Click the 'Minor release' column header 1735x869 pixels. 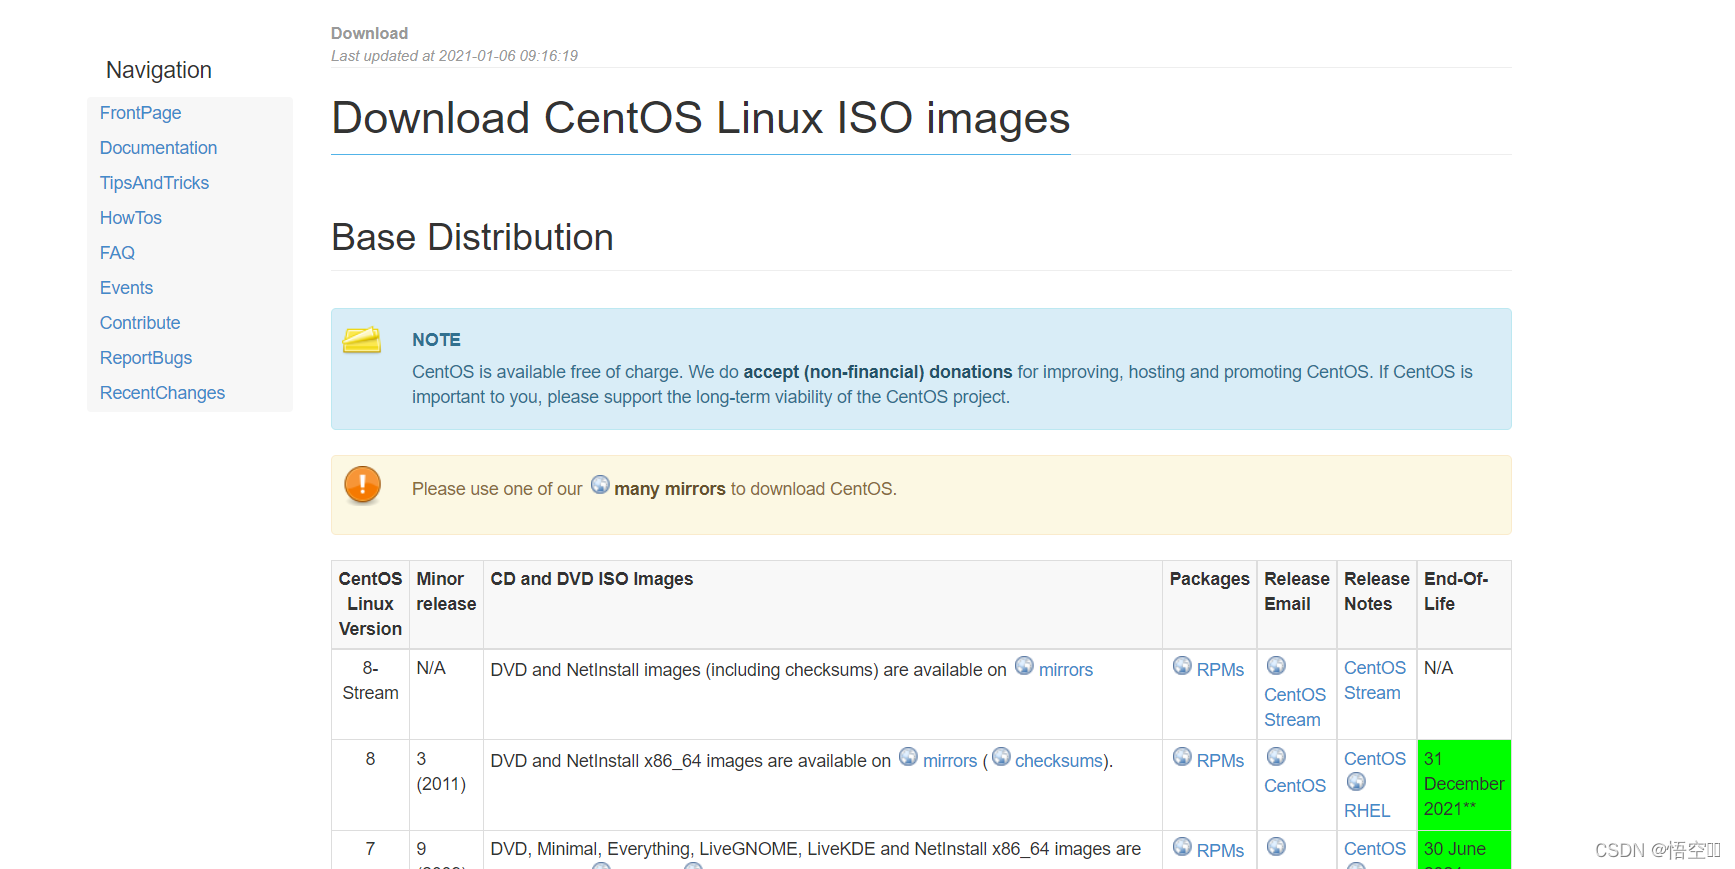(x=446, y=605)
